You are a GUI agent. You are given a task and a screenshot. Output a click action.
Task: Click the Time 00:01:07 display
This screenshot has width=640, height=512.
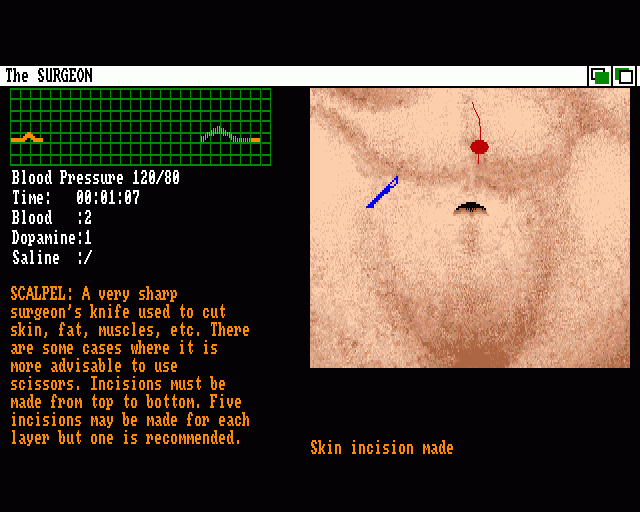pyautogui.click(x=76, y=198)
